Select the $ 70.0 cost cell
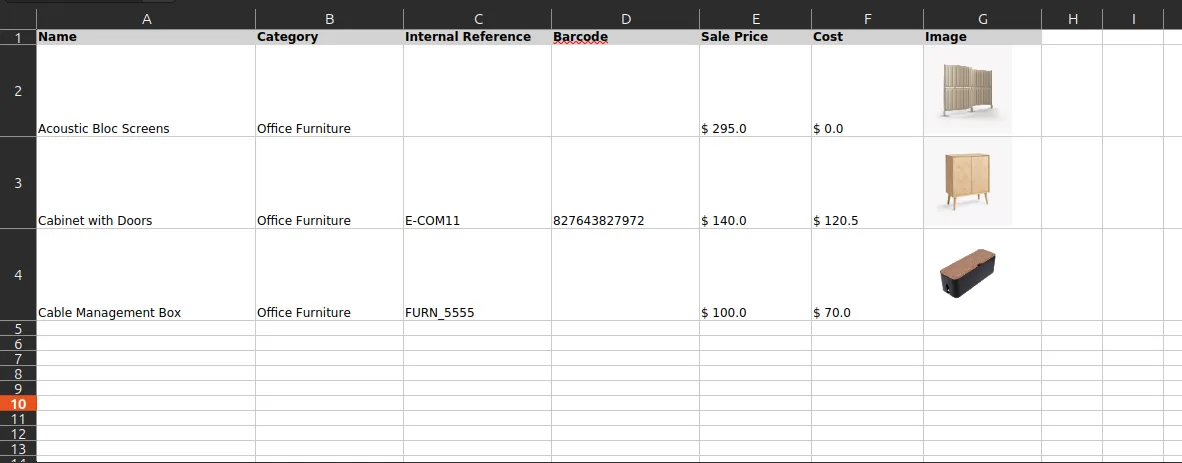This screenshot has width=1182, height=463. tap(867, 274)
